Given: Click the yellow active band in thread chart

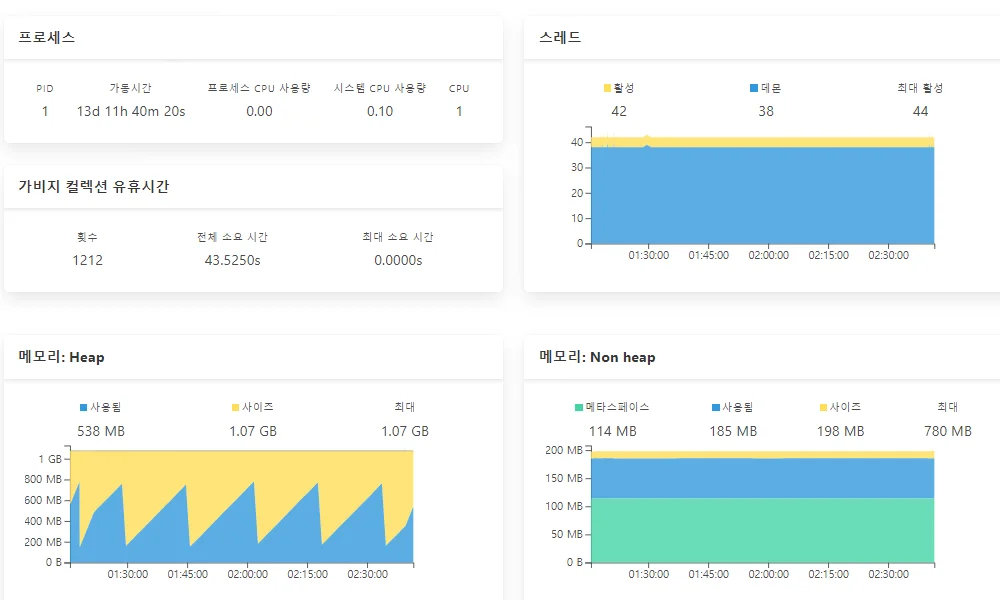Looking at the screenshot, I should coord(763,142).
